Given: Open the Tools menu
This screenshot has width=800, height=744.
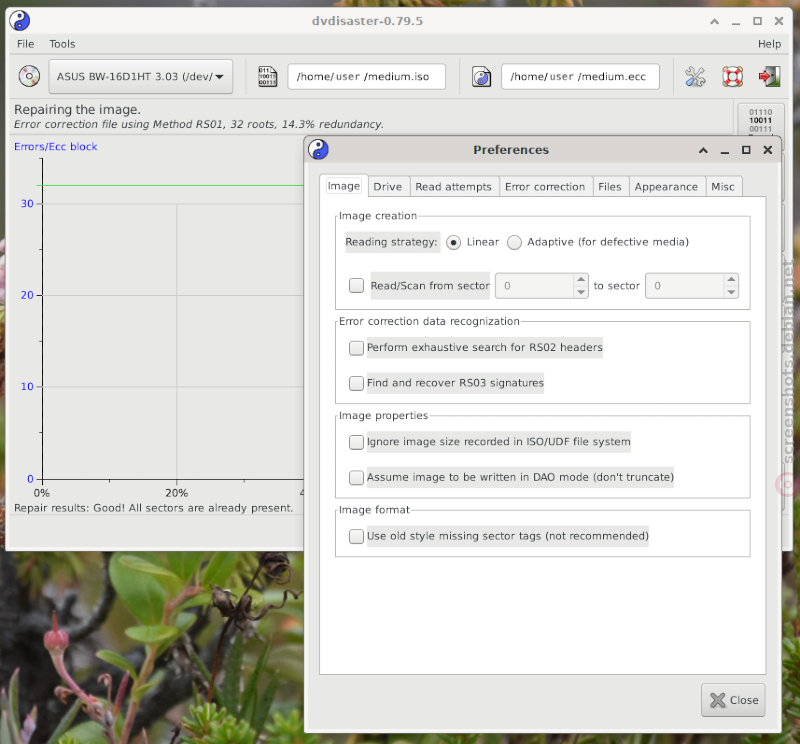Looking at the screenshot, I should coord(62,44).
